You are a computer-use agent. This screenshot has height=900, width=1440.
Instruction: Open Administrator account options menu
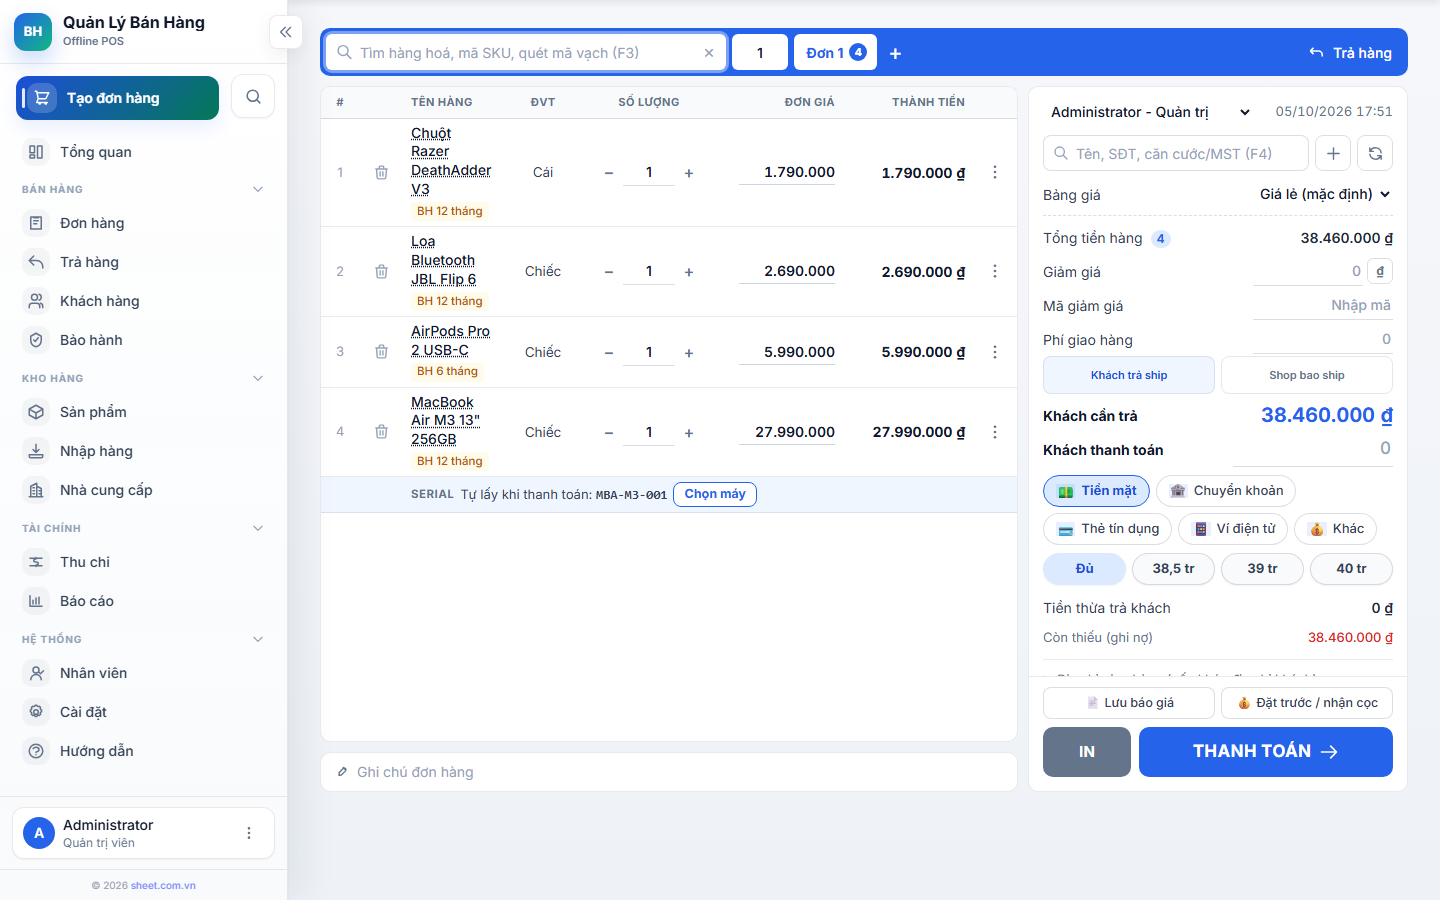click(249, 833)
